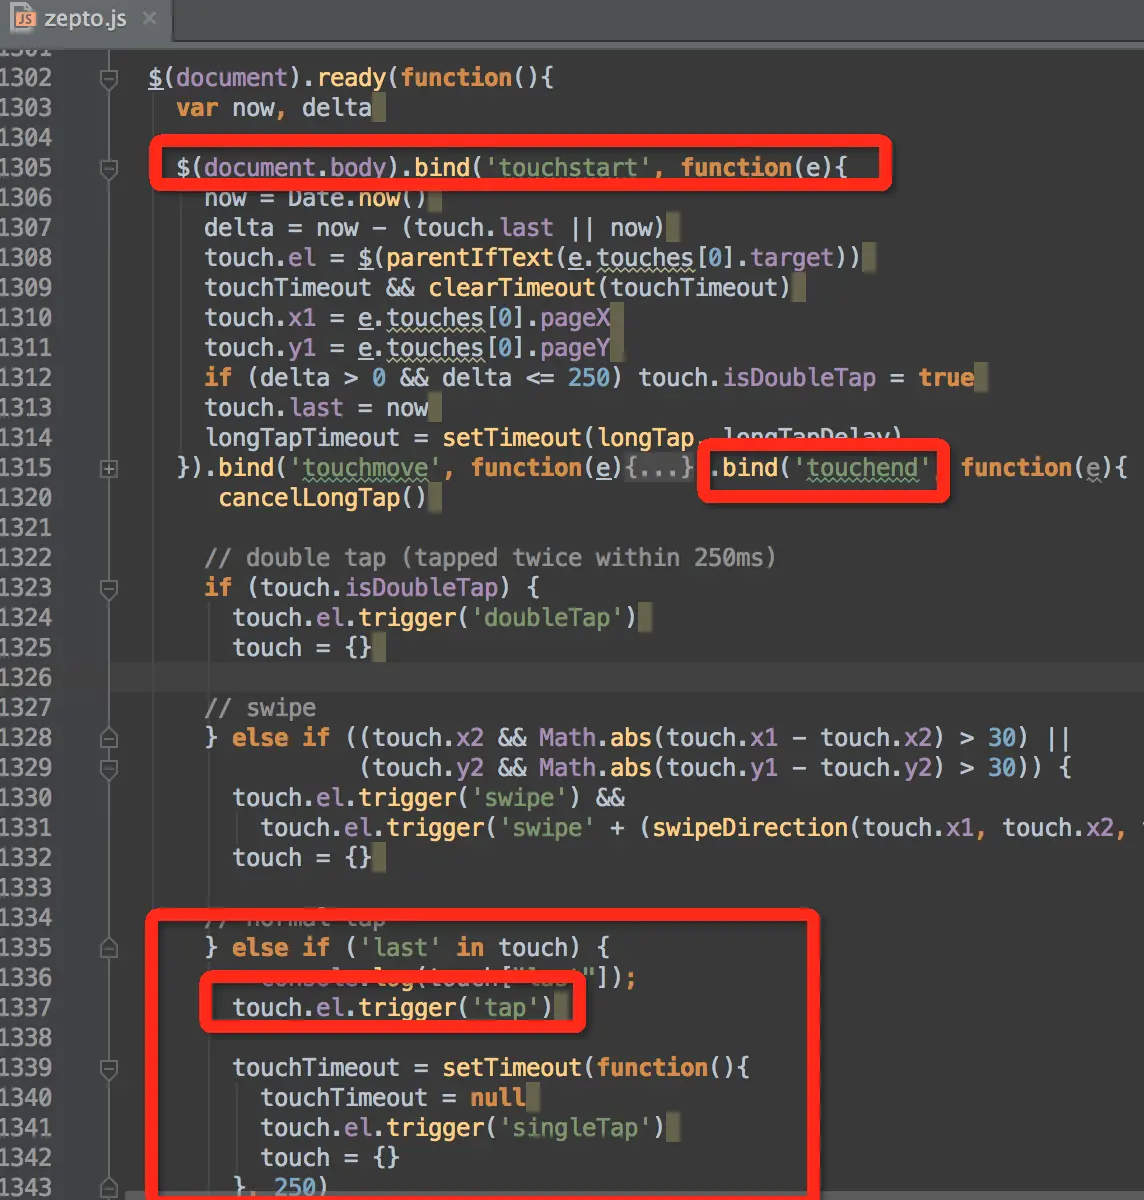Click line number 1326 in the gutter
1144x1200 pixels.
26,678
